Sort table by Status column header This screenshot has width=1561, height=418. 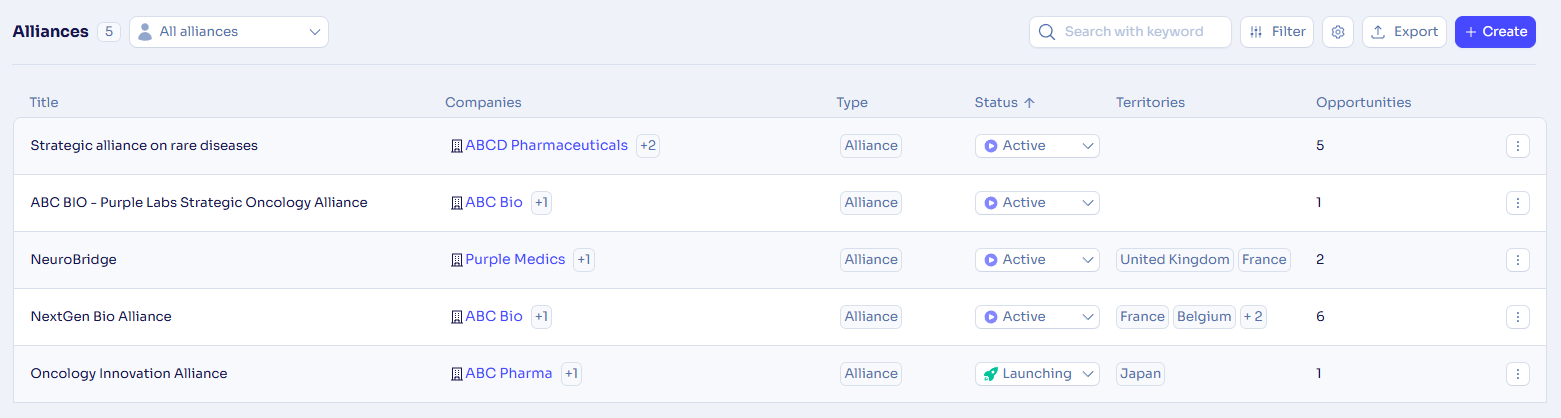pyautogui.click(x=1004, y=102)
